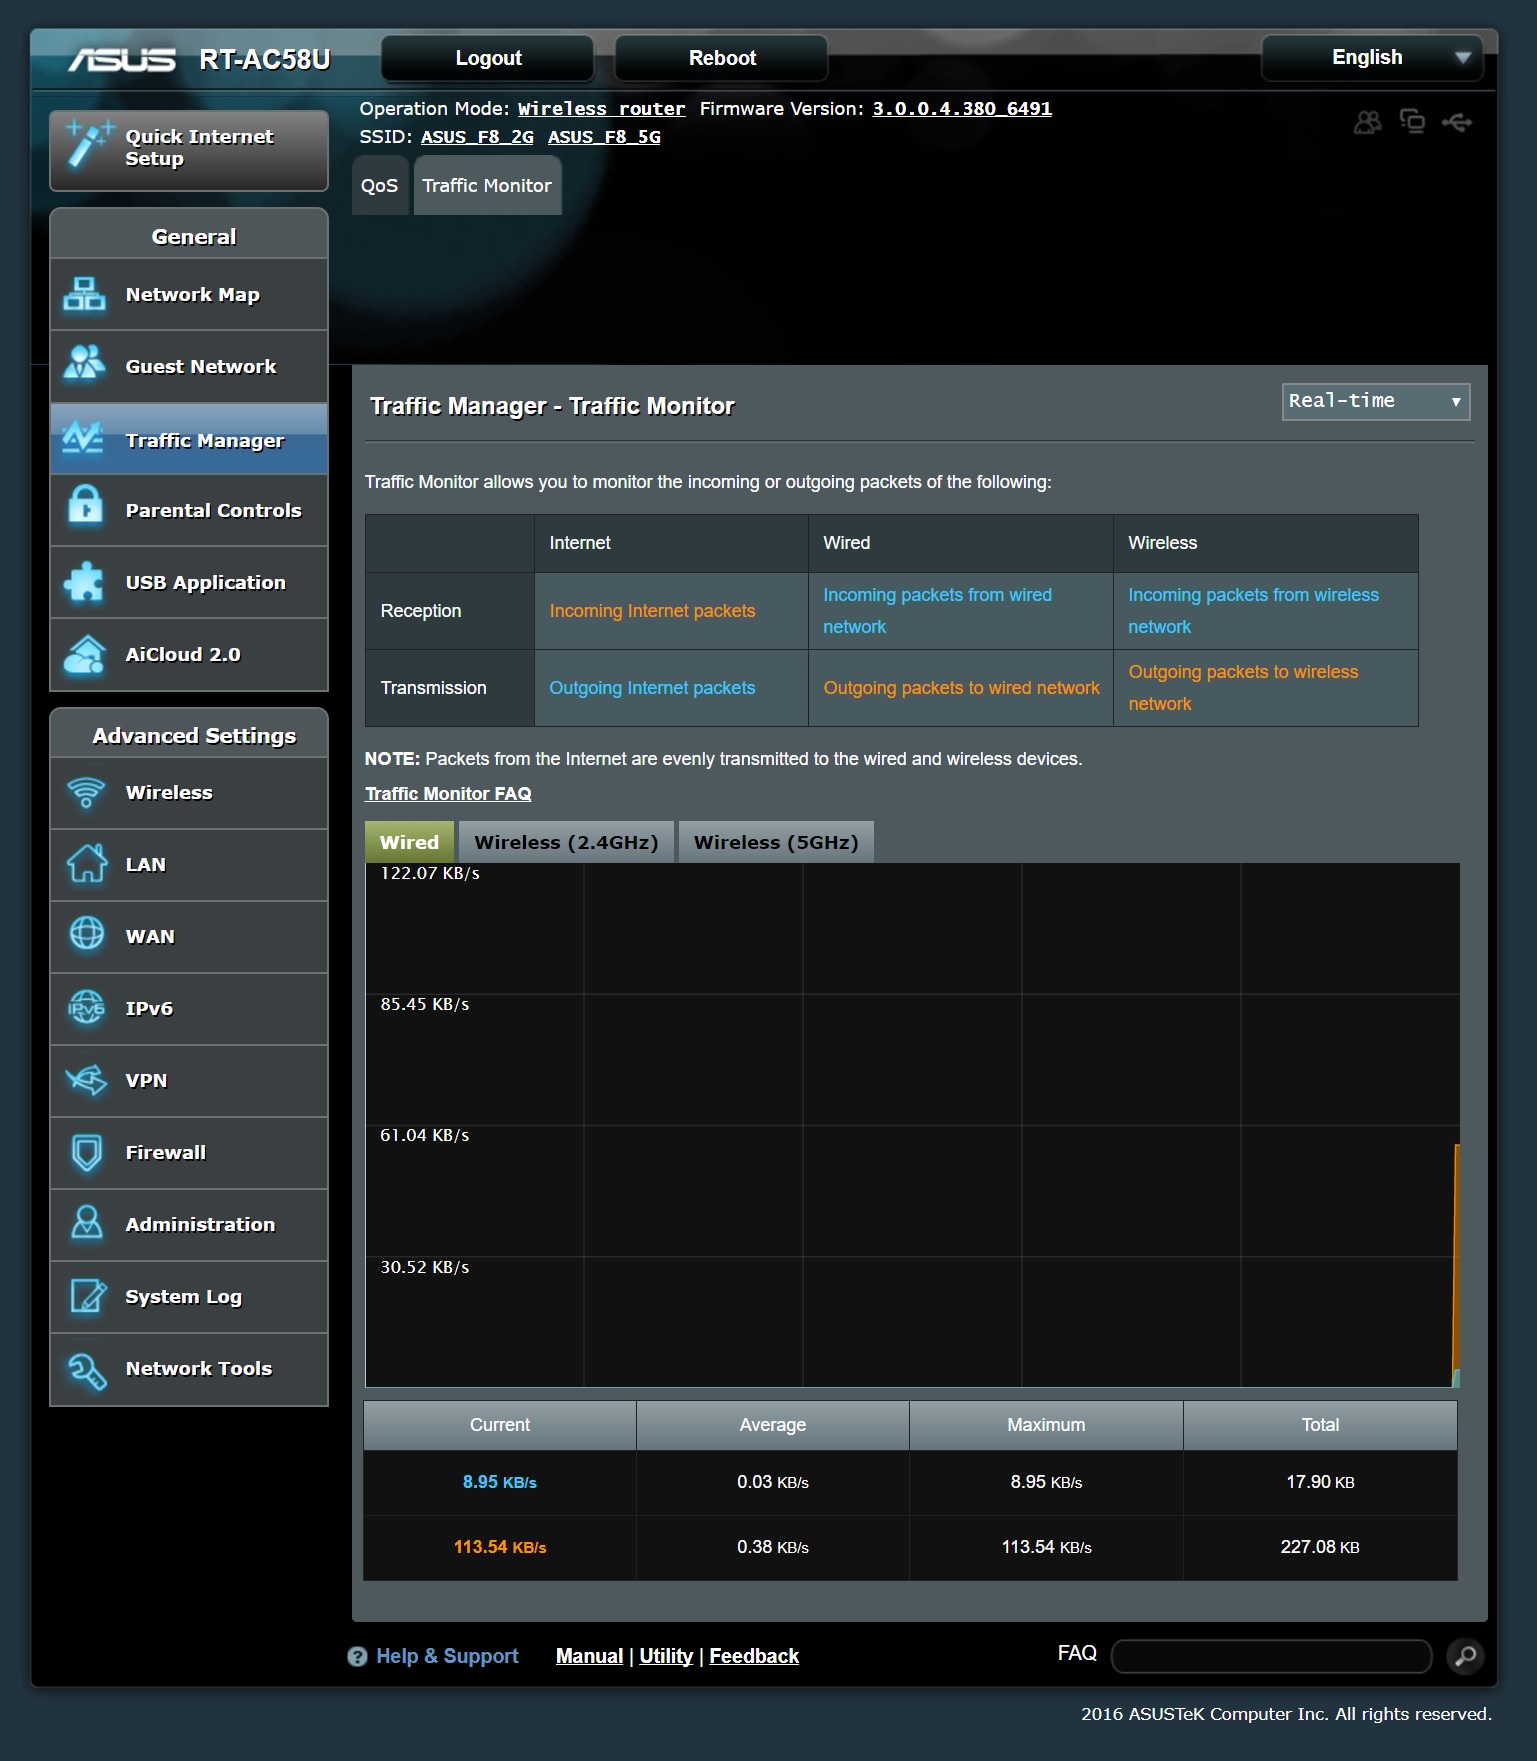Click the current 8.95 KB/s value
This screenshot has height=1761, width=1537.
(499, 1482)
